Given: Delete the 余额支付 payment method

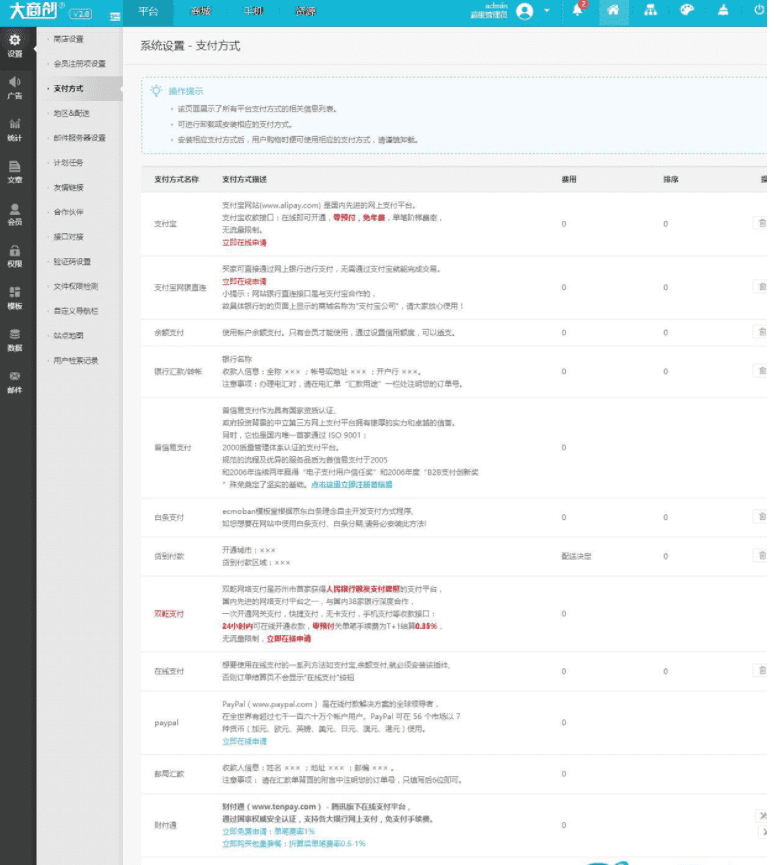Looking at the screenshot, I should 761,332.
